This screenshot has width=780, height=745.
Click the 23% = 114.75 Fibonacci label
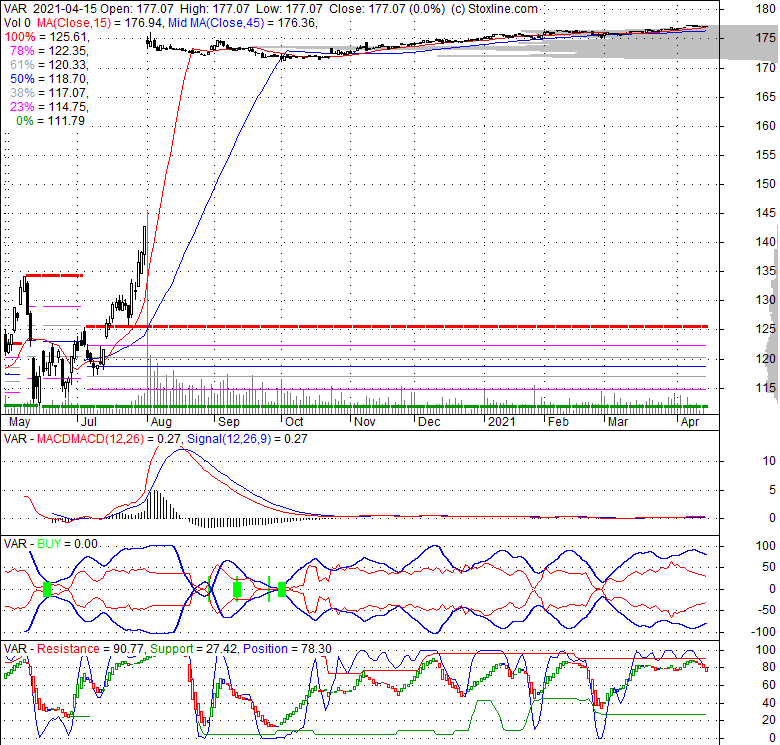[x=38, y=106]
